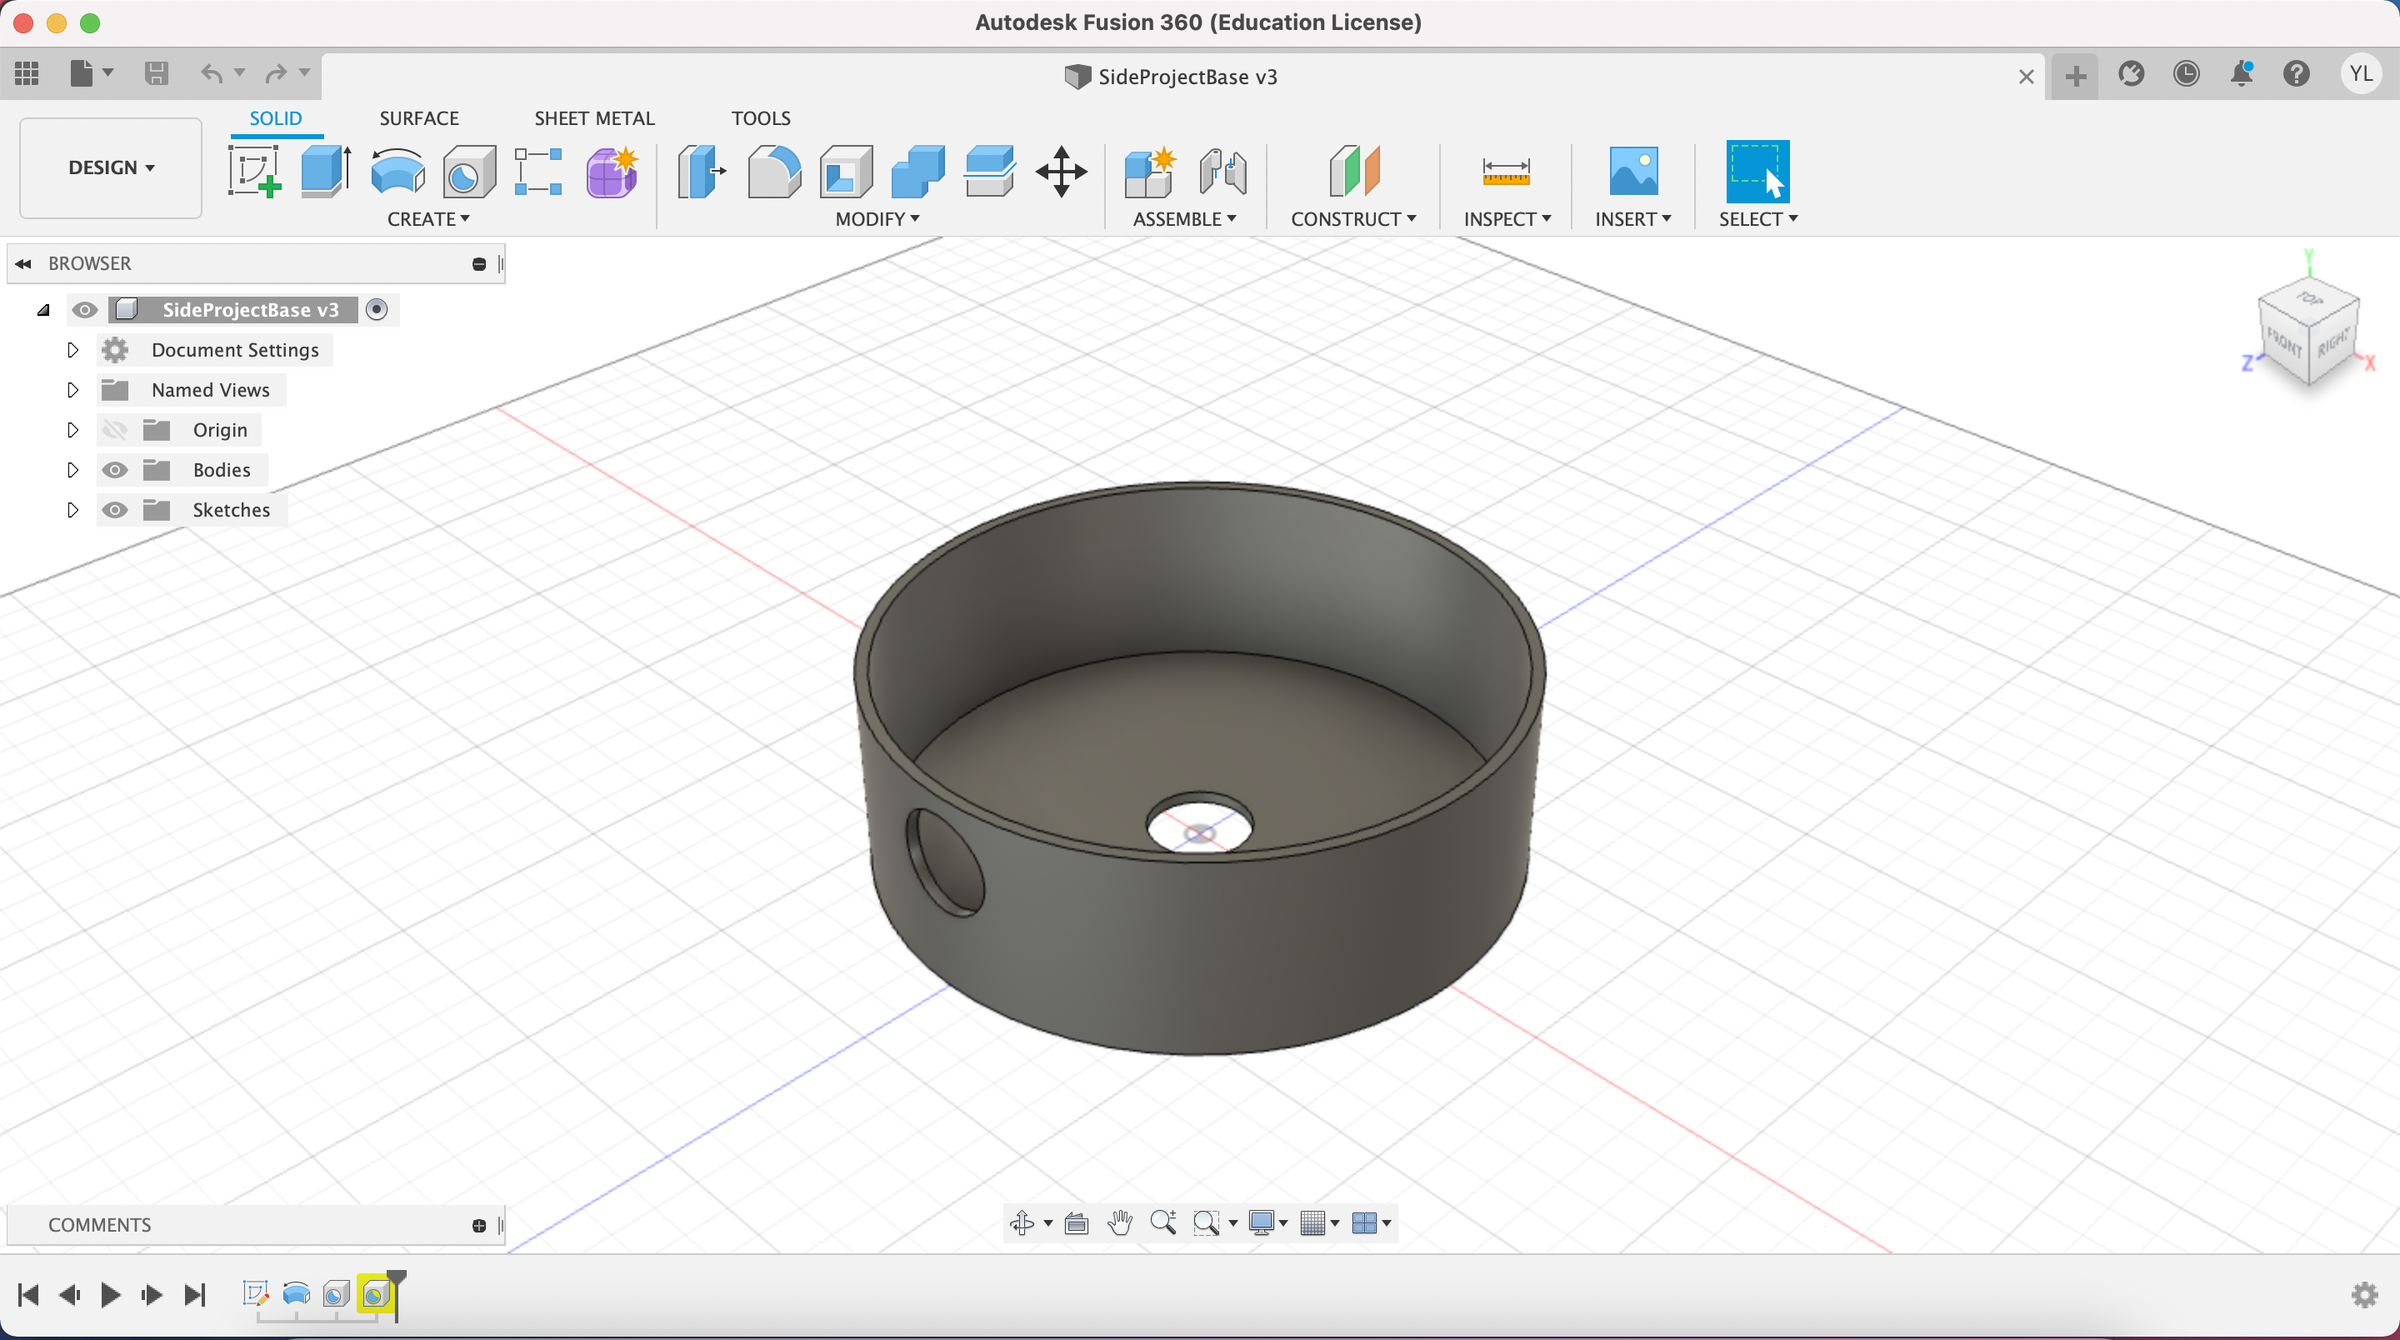Click the Play button in timeline

coord(110,1295)
